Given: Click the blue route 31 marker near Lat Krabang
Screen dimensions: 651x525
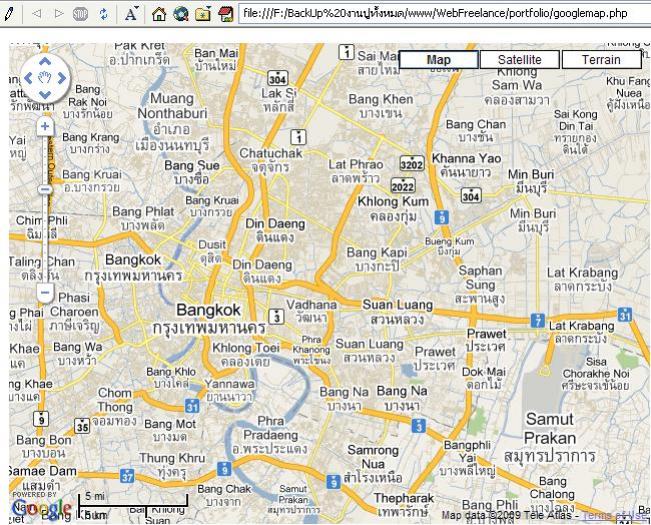Looking at the screenshot, I should tap(624, 314).
